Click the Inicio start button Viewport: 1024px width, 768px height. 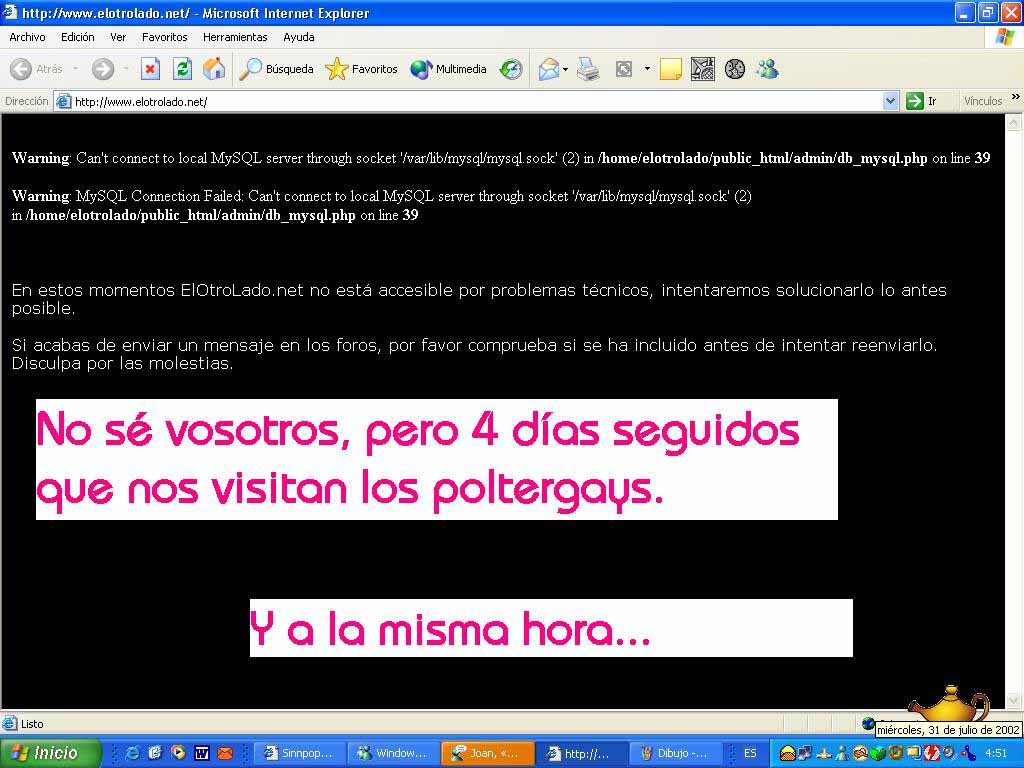pos(50,753)
